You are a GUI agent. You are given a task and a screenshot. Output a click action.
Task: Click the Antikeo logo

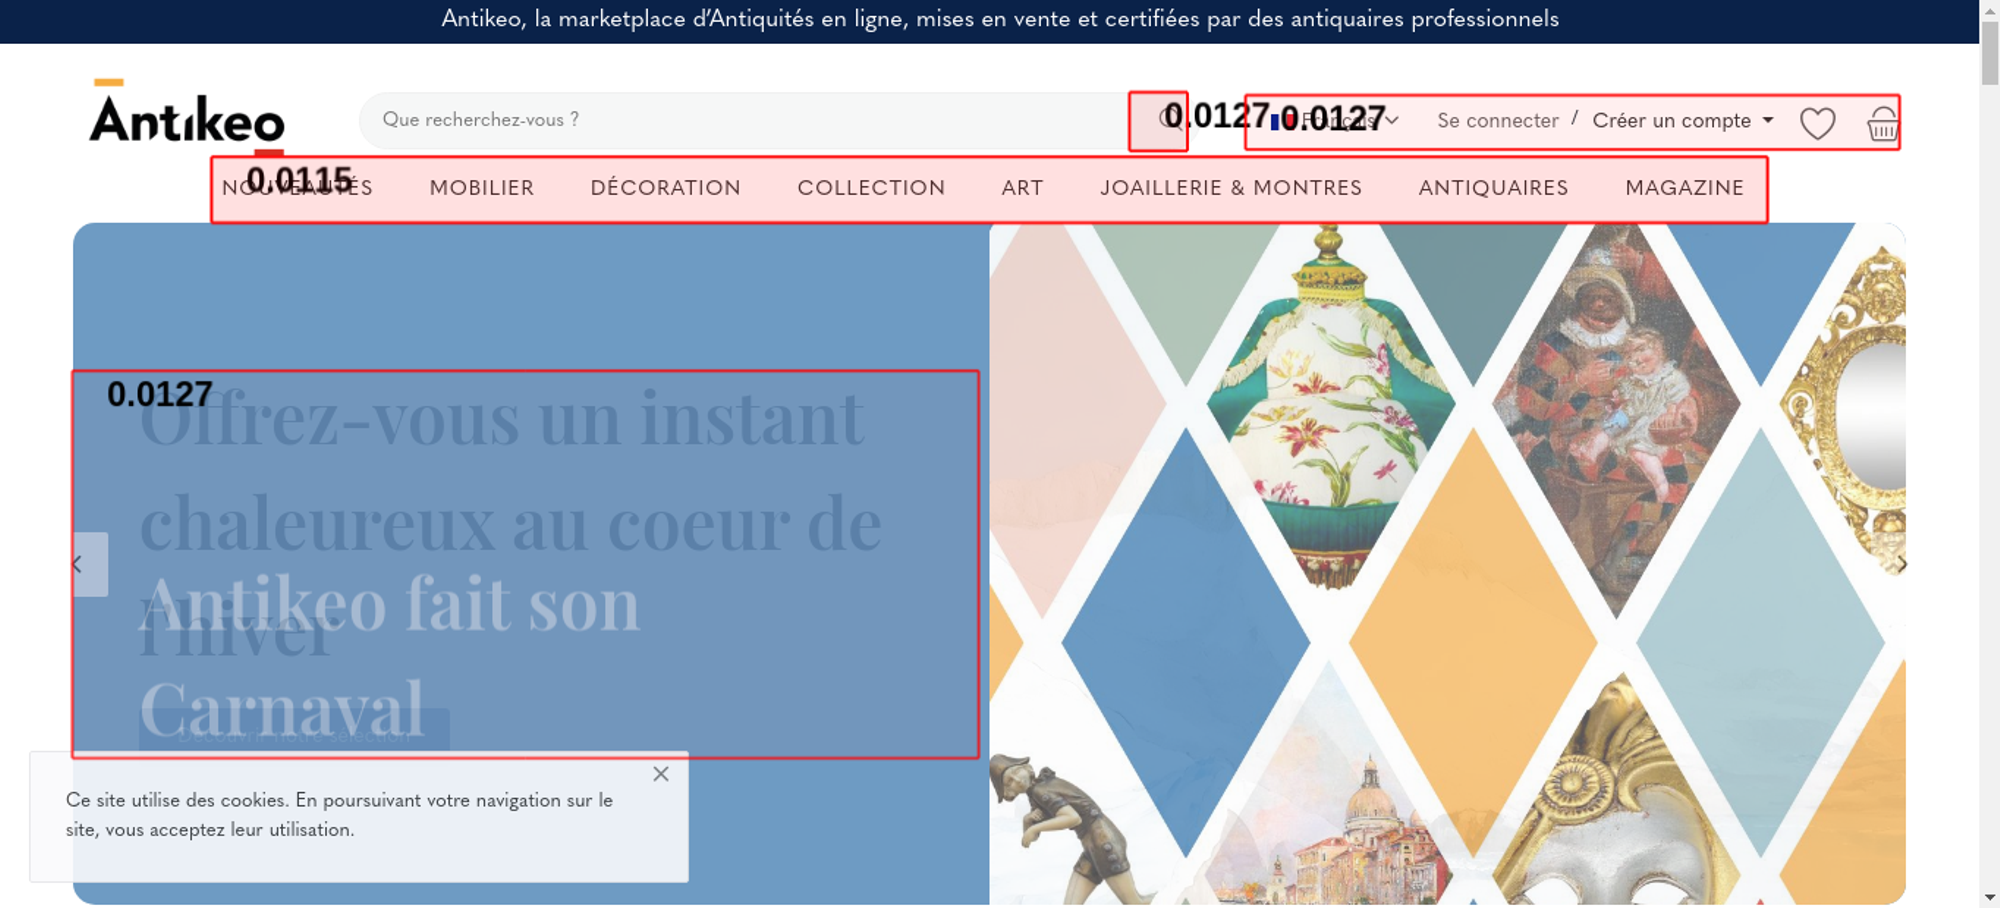pos(187,117)
